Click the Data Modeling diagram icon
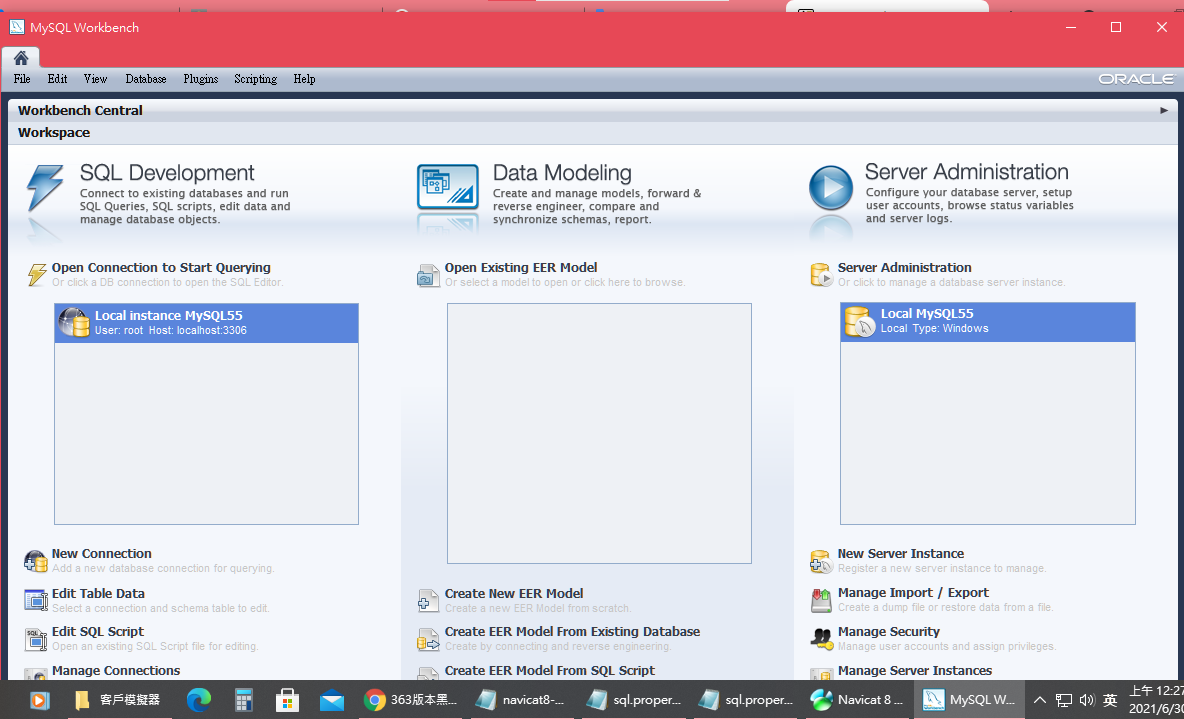 pyautogui.click(x=448, y=187)
